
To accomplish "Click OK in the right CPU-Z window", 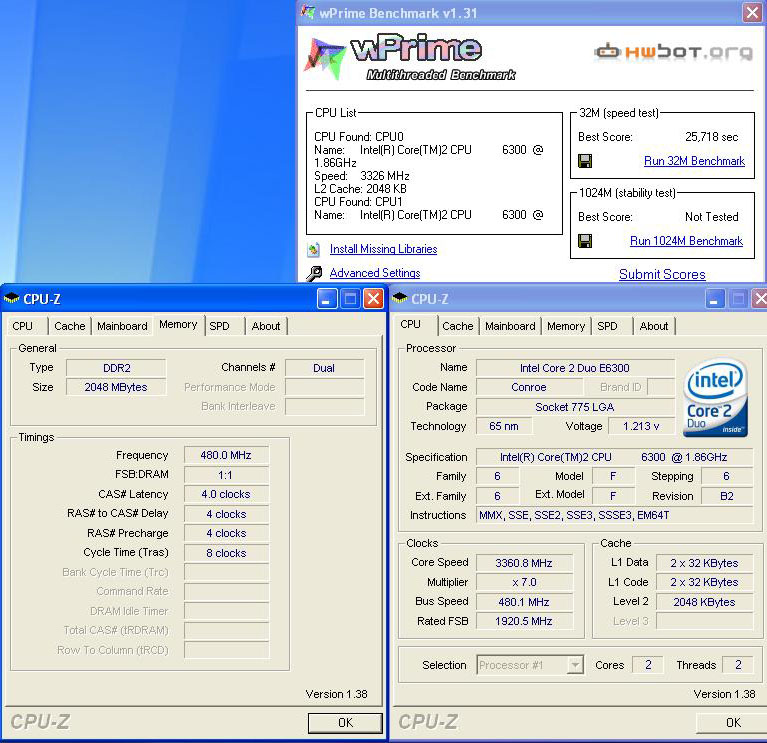I will pyautogui.click(x=733, y=722).
